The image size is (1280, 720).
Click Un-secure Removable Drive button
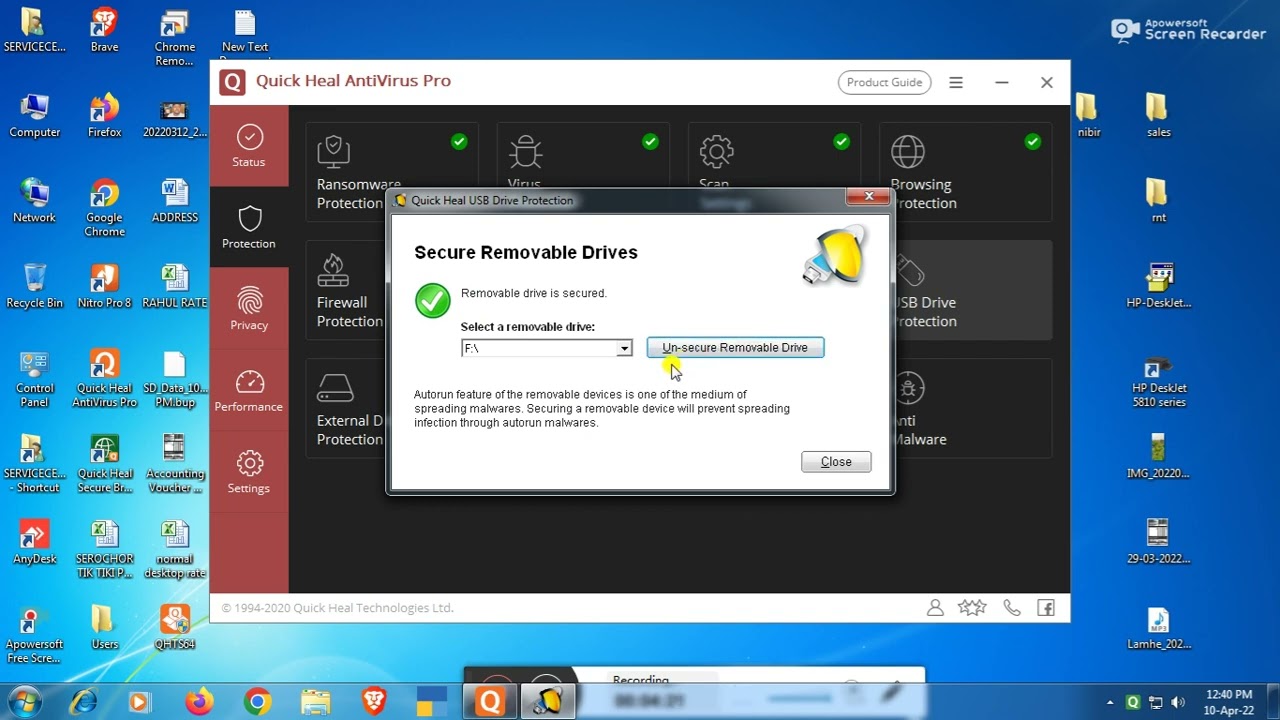pos(735,347)
